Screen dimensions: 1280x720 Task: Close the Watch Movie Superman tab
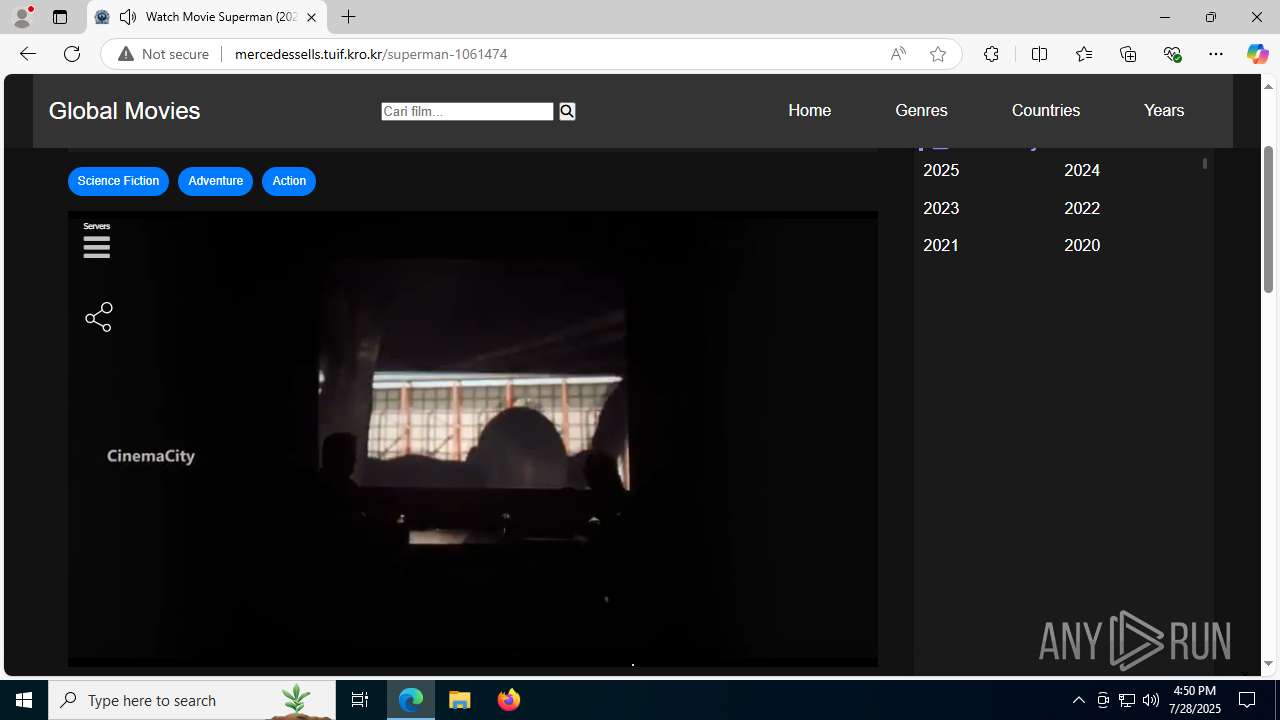[311, 17]
